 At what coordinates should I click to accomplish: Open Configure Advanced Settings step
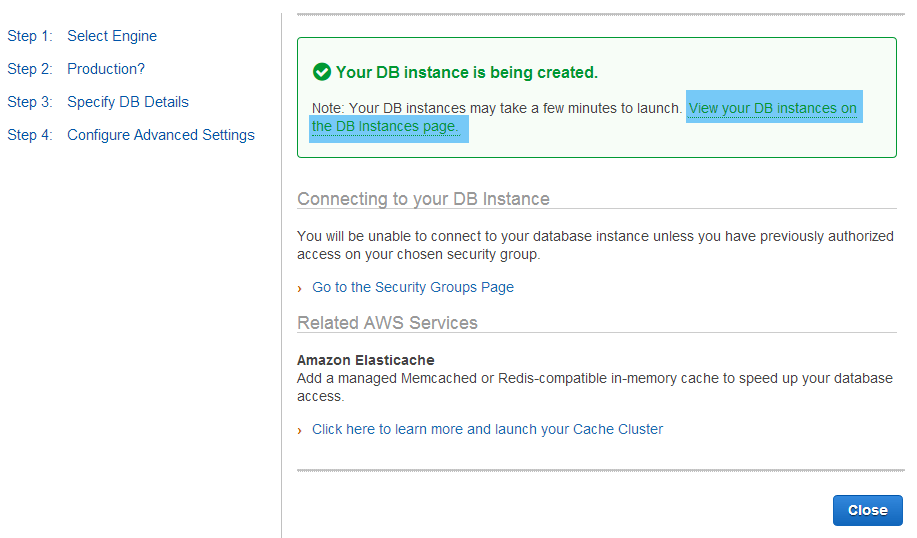[161, 135]
